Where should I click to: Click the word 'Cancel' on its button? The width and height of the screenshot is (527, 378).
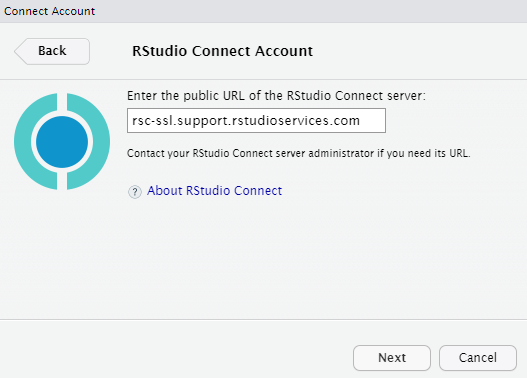[x=478, y=358]
